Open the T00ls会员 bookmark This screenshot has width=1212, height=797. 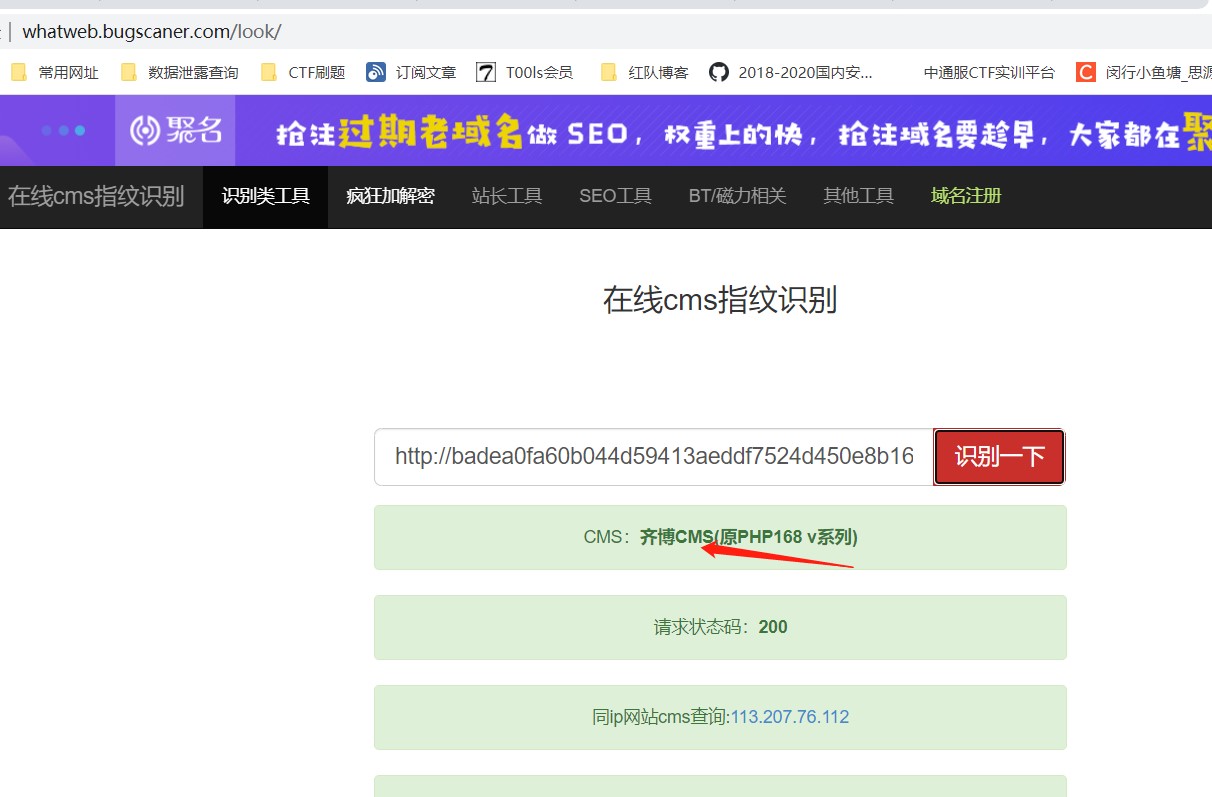tap(525, 72)
